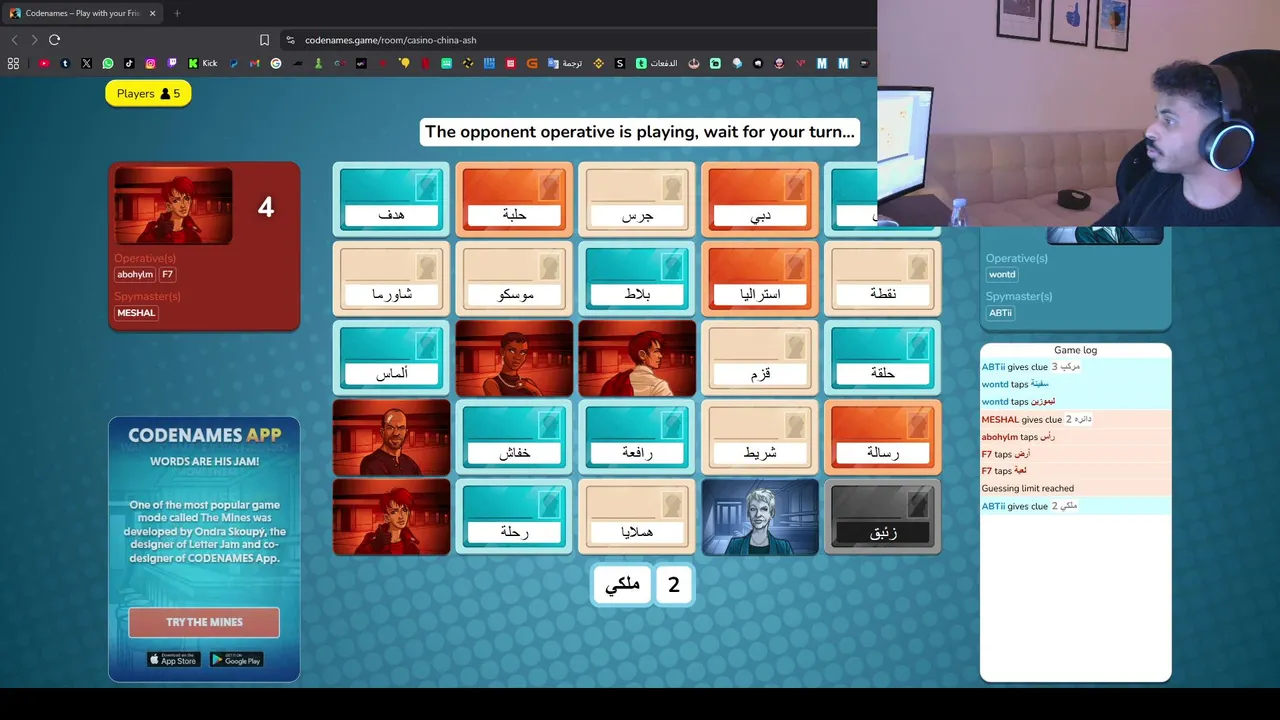This screenshot has width=1280, height=720.
Task: Open the ترجمة translate bookmark
Action: (564, 63)
